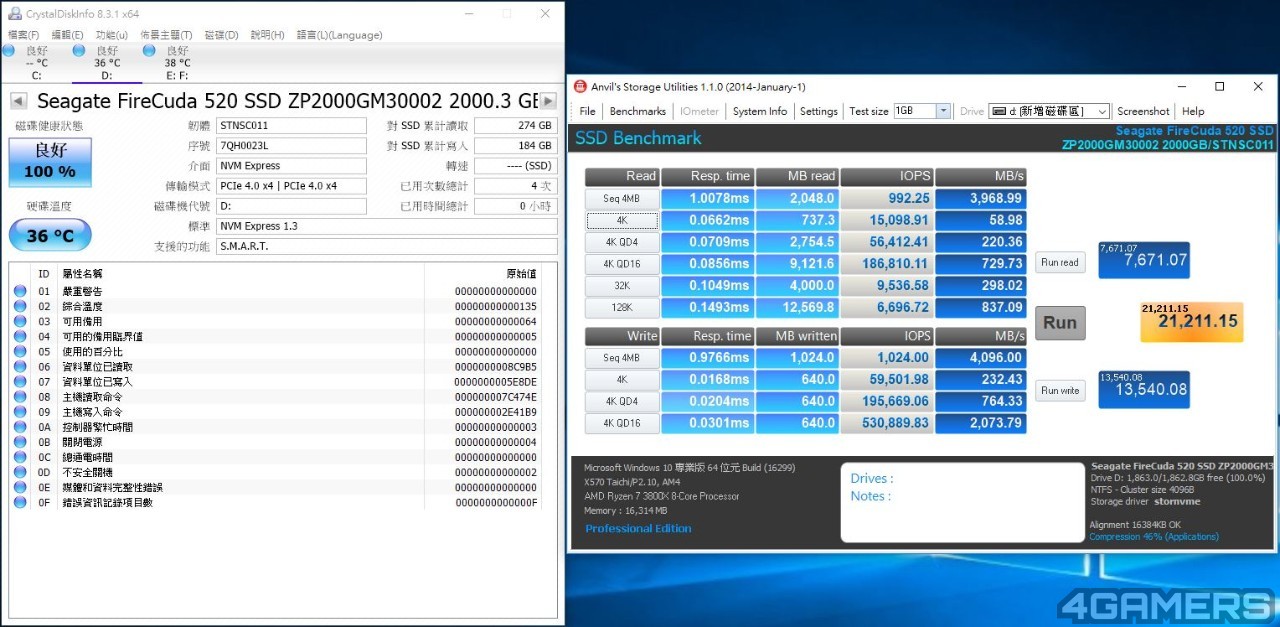The height and width of the screenshot is (627, 1280).
Task: Click the 4K QD16 write test button
Action: click(621, 423)
